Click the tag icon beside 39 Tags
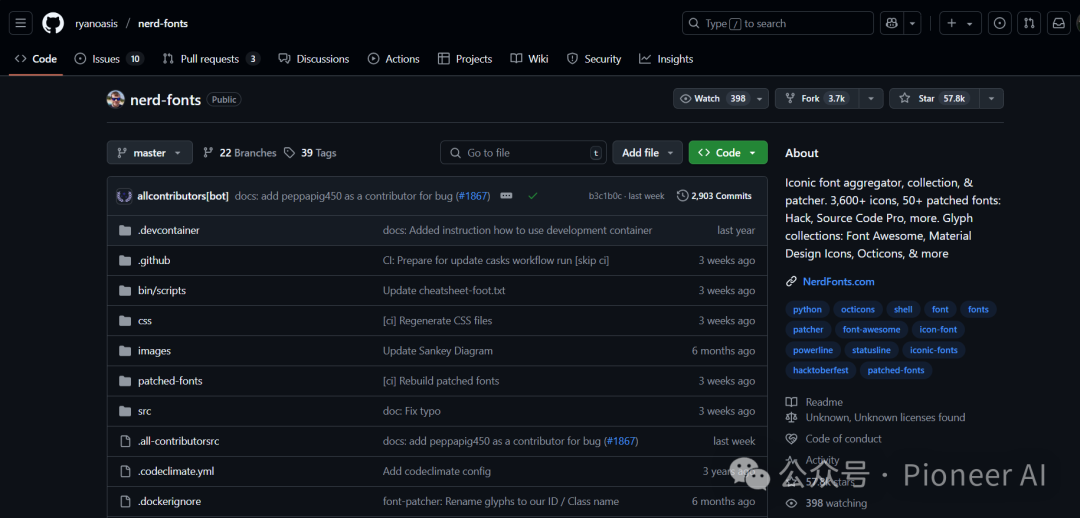1080x518 pixels. [x=289, y=153]
